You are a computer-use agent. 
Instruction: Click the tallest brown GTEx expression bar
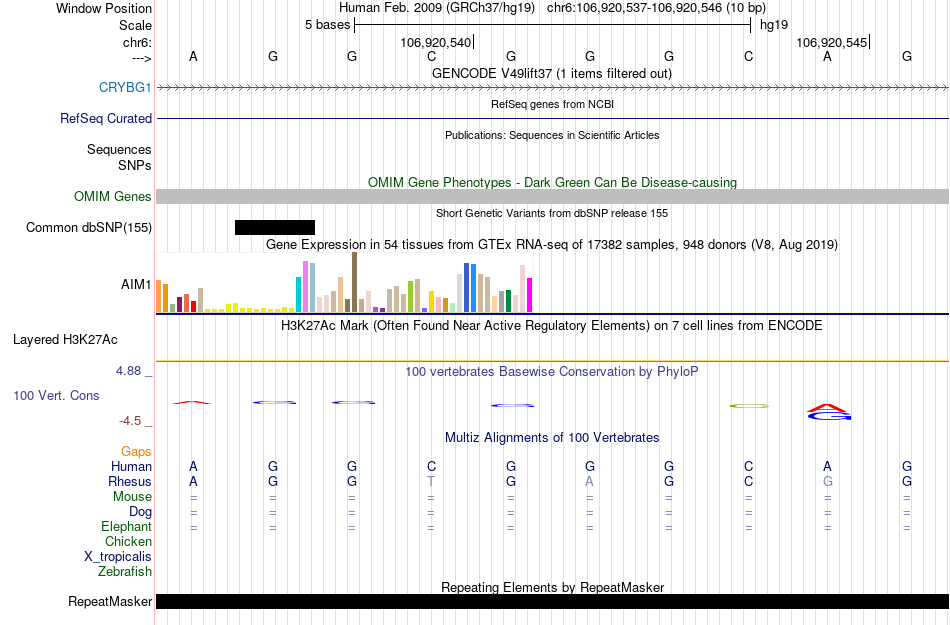tap(354, 282)
